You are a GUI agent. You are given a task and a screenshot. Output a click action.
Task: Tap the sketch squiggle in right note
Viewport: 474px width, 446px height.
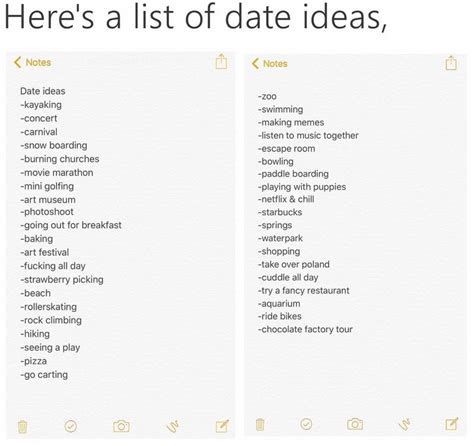405,424
